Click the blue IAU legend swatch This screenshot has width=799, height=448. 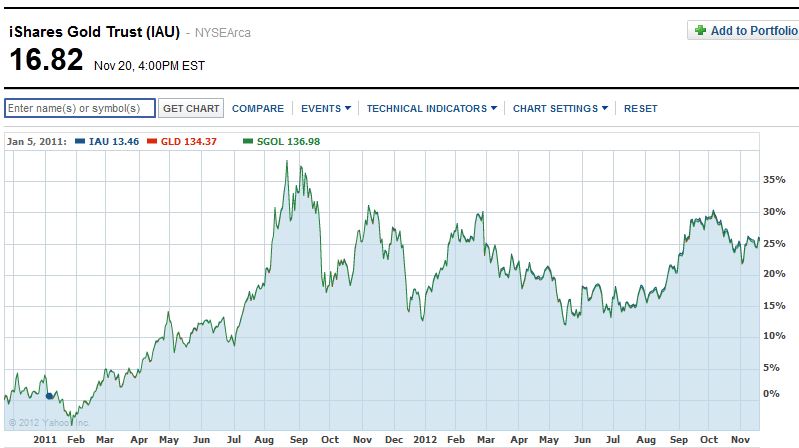click(79, 142)
